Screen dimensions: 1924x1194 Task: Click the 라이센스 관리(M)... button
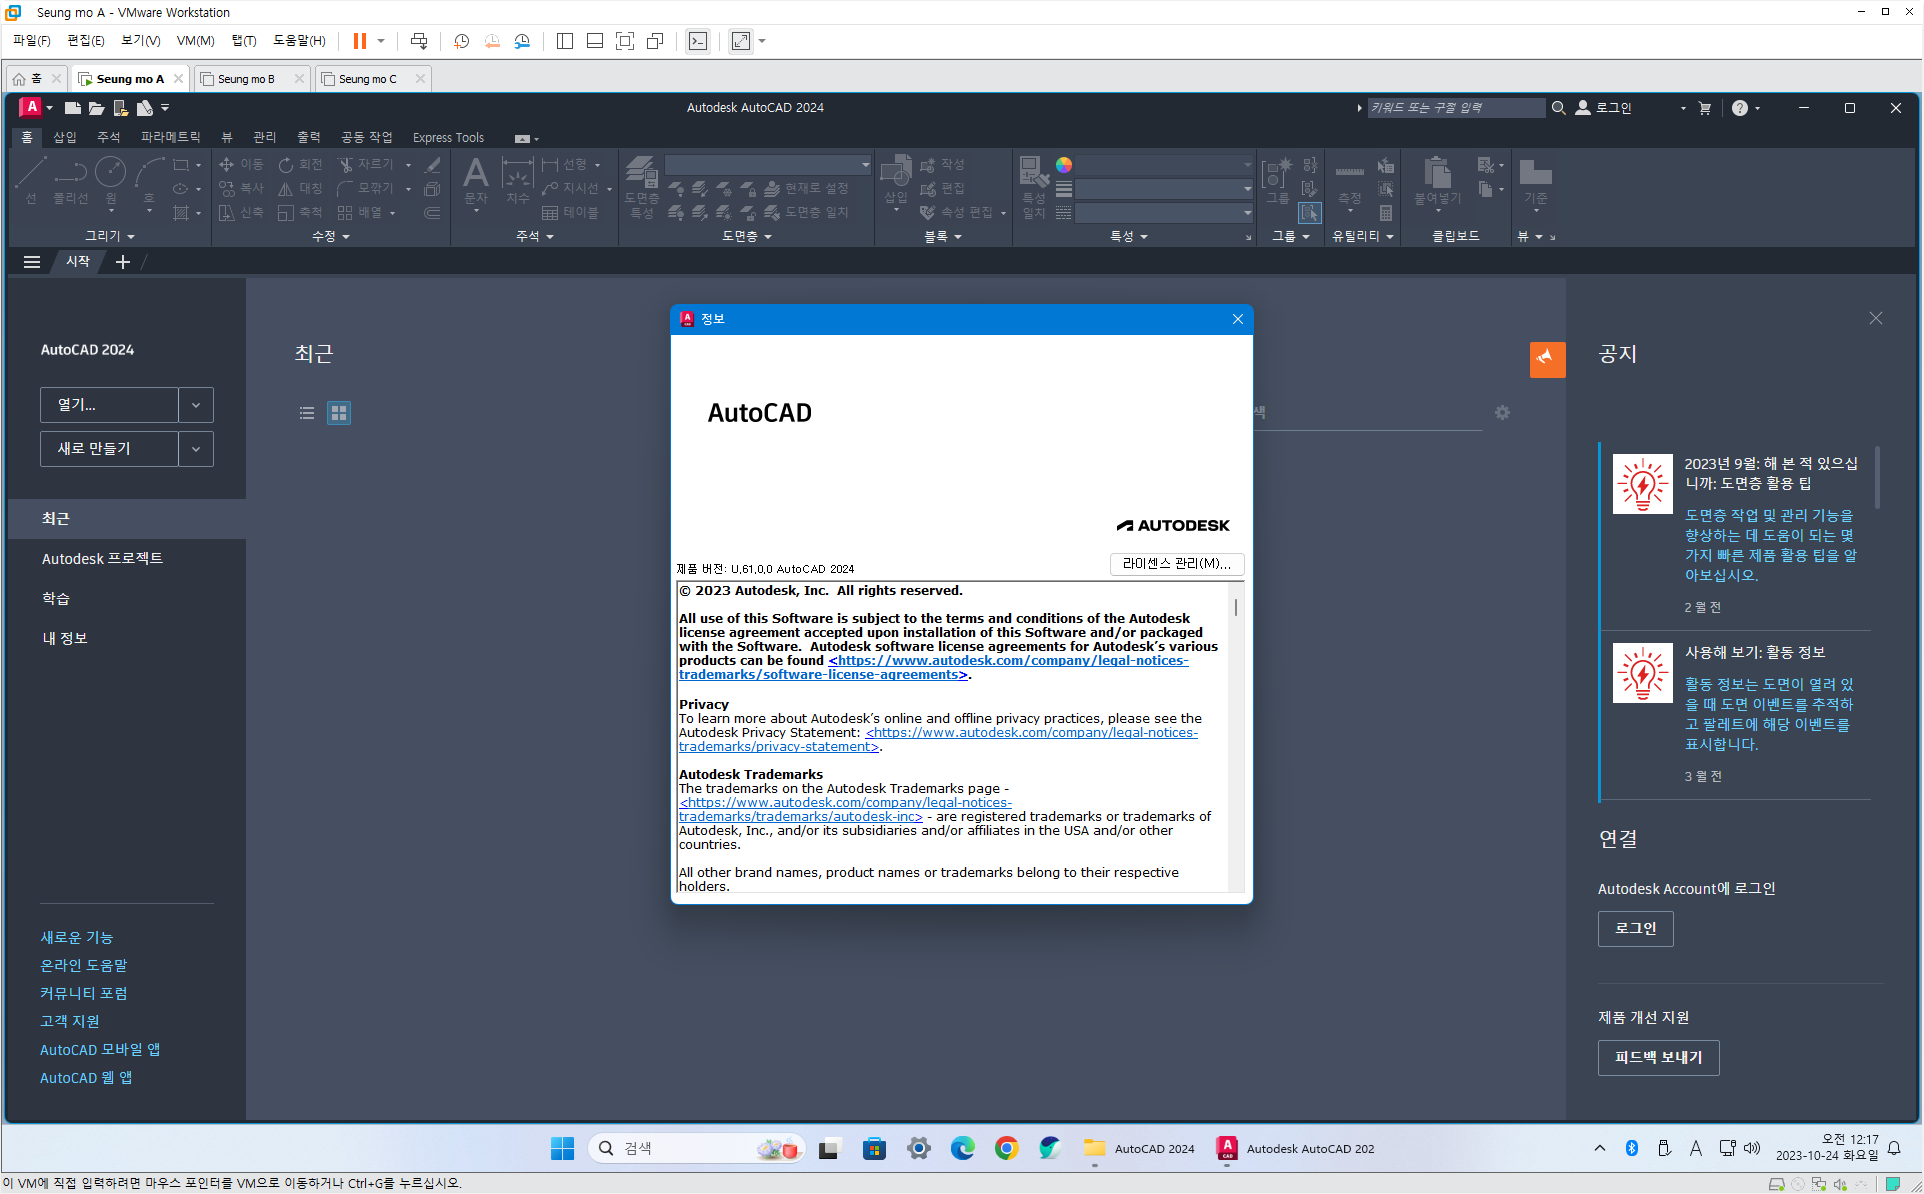1176,564
